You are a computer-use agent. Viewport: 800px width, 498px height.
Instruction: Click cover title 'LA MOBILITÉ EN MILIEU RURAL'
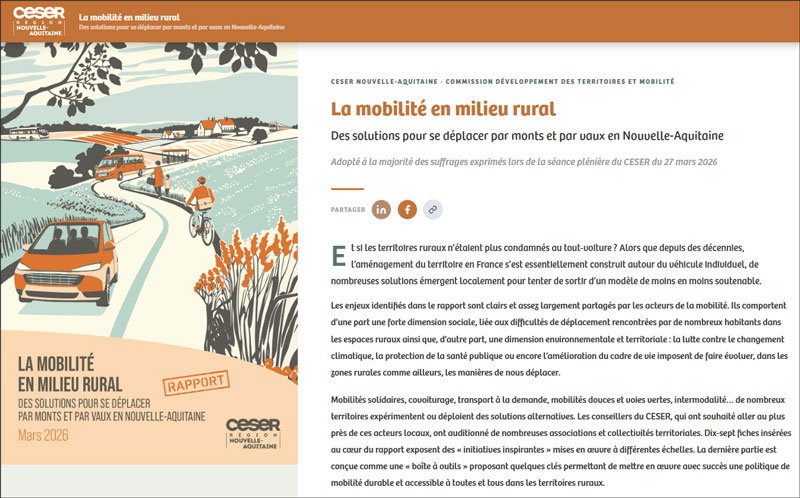point(70,374)
